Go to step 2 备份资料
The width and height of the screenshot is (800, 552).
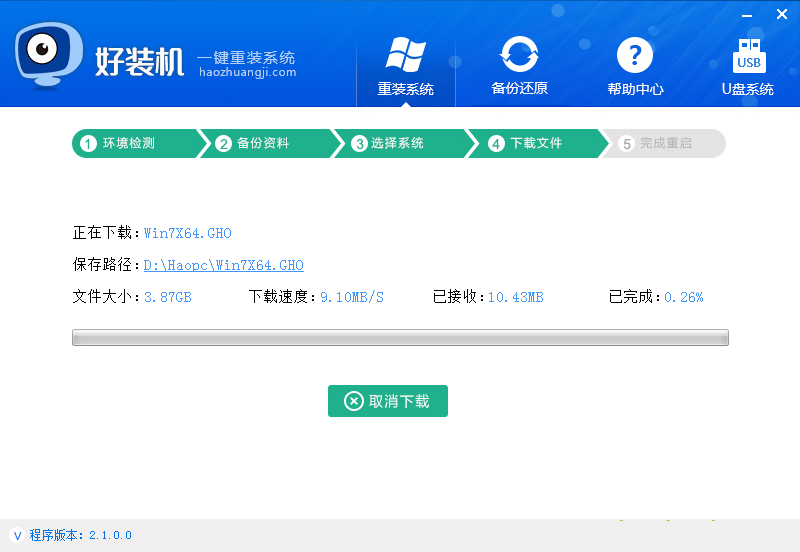[x=264, y=143]
